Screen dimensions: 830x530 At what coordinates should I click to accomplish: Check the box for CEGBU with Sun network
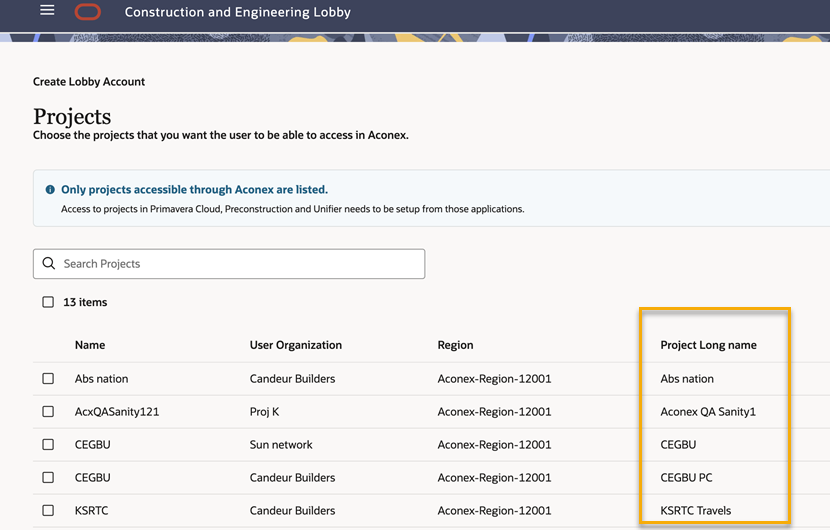tap(48, 444)
